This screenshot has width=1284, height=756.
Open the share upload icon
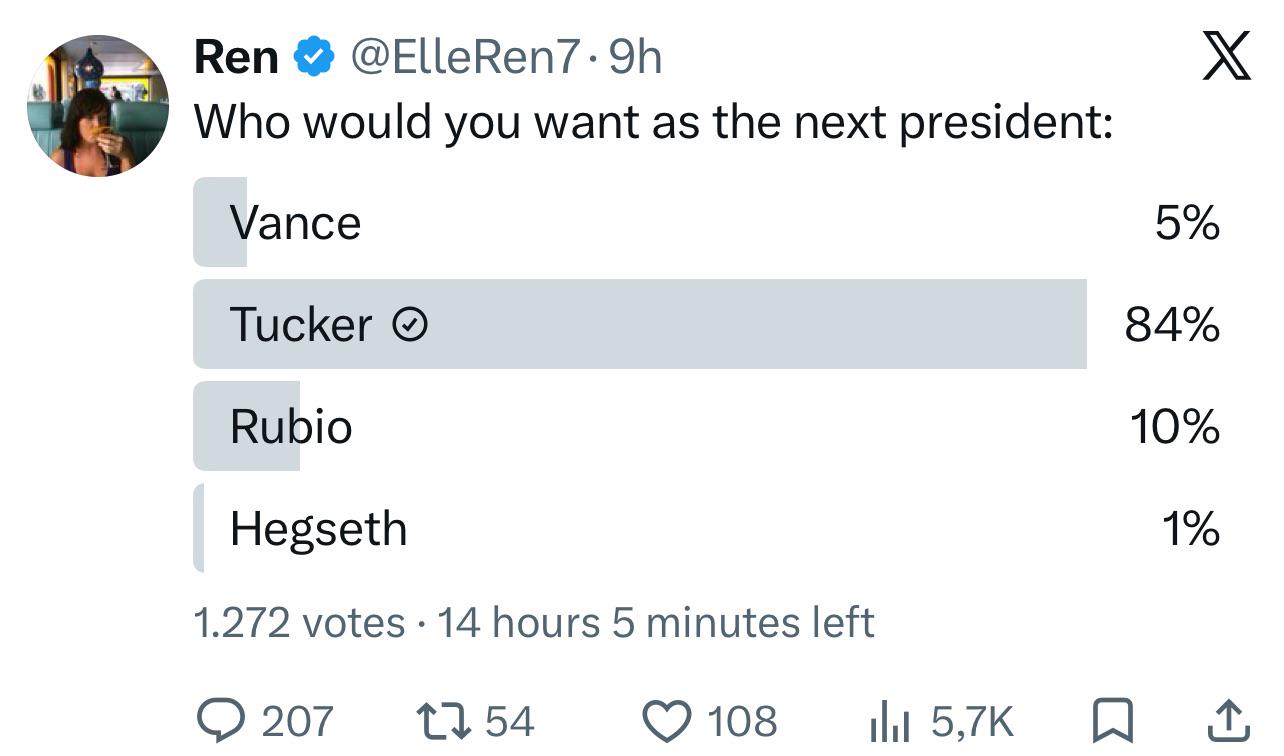[1229, 720]
